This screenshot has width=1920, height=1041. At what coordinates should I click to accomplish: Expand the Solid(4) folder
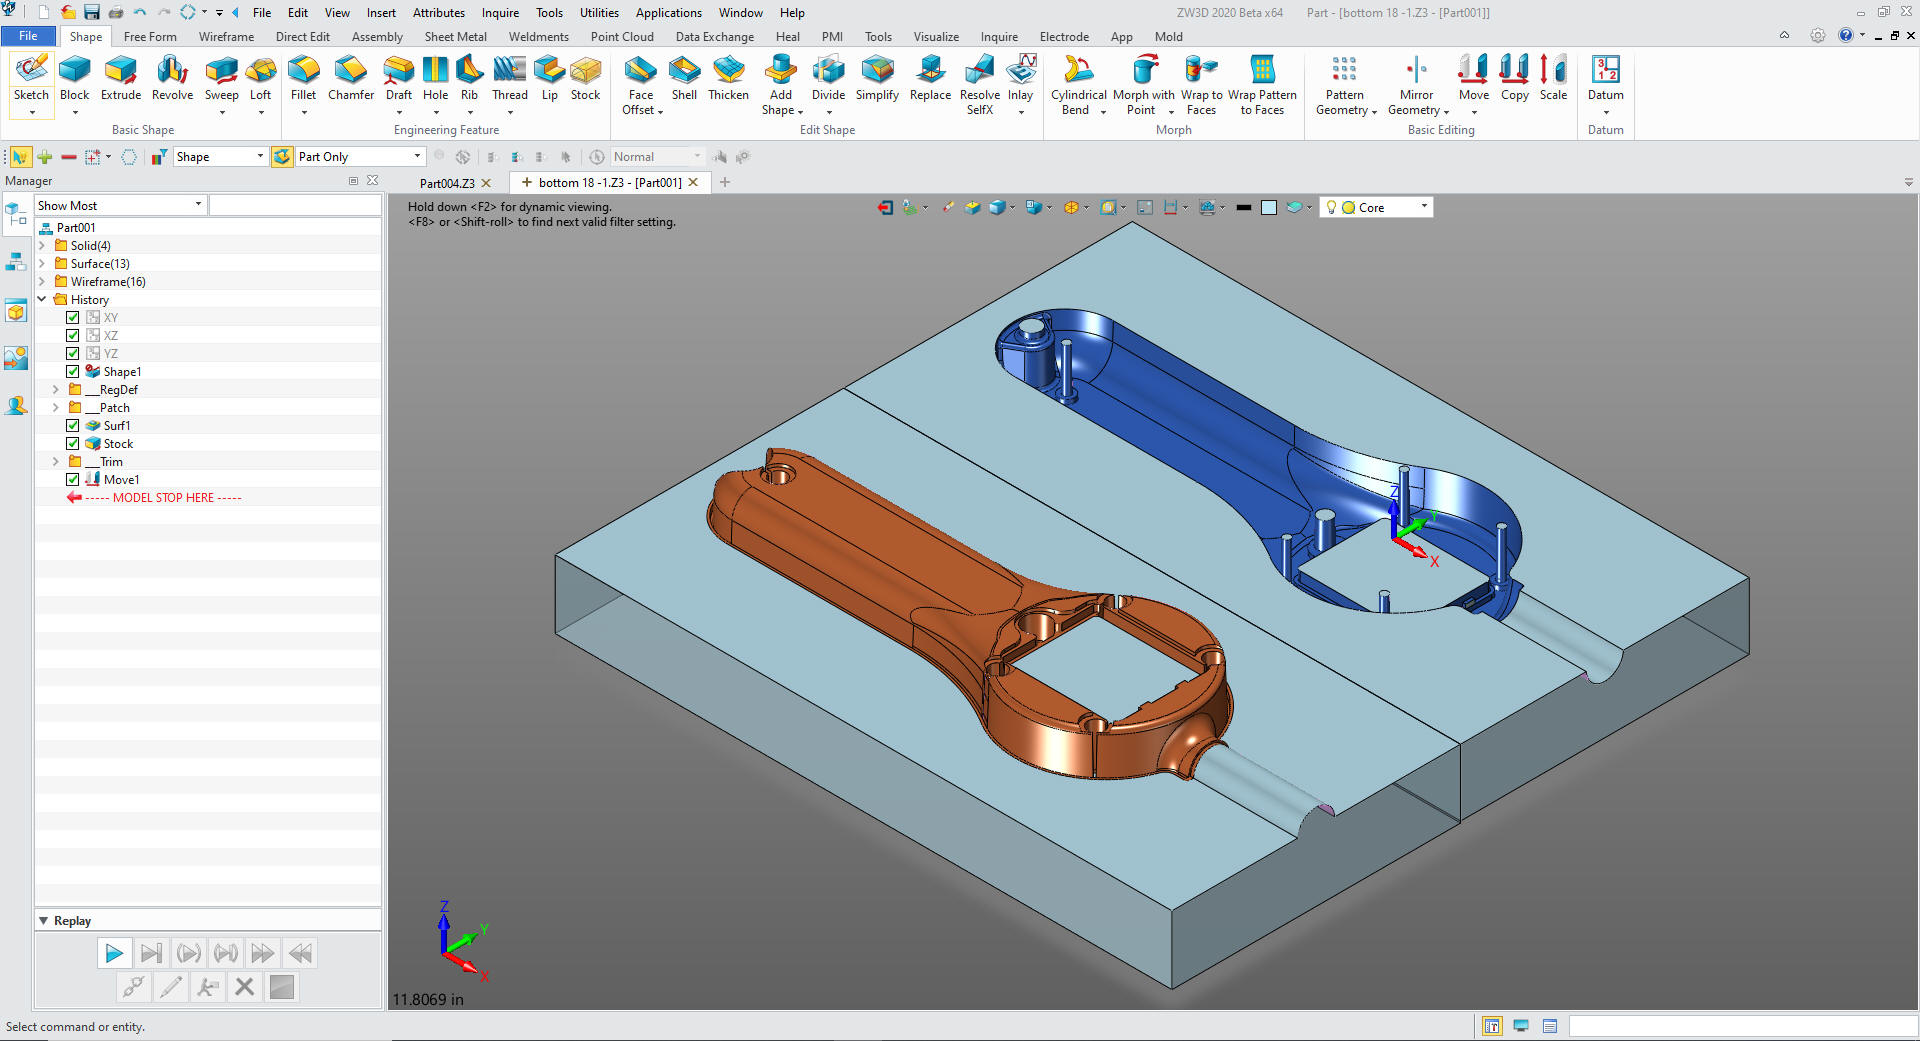(x=42, y=246)
